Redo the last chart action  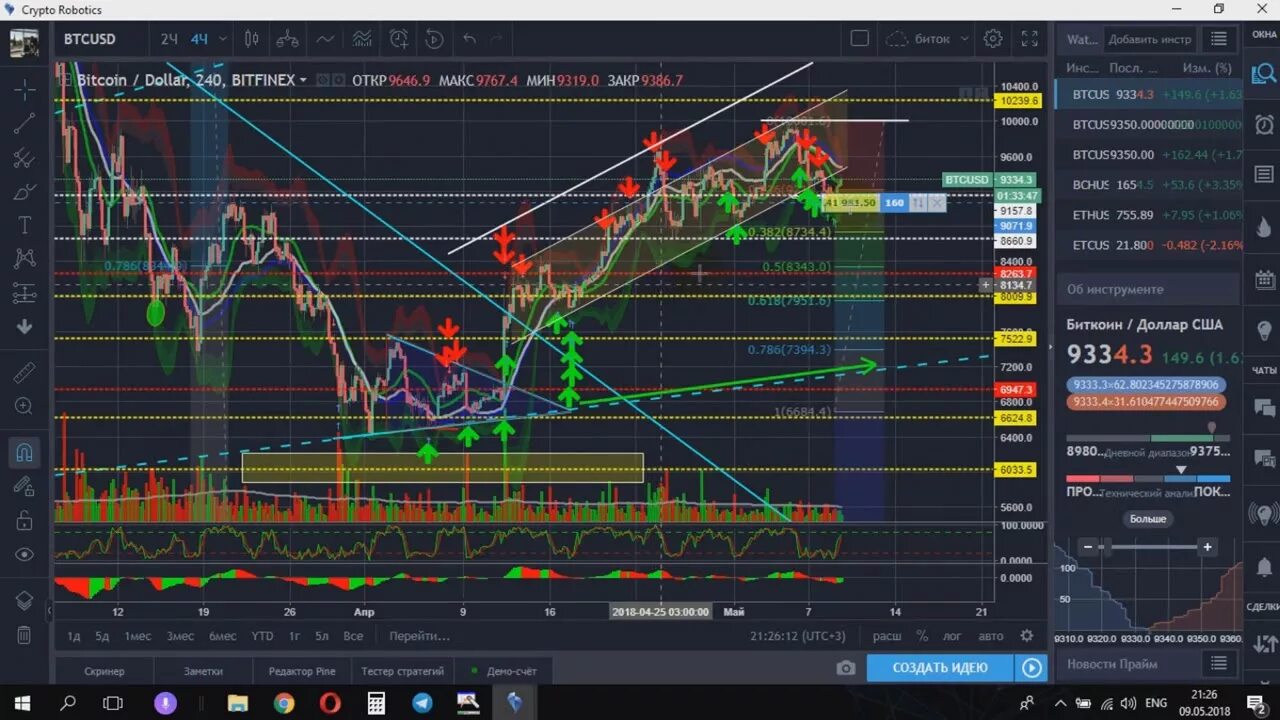tap(497, 39)
